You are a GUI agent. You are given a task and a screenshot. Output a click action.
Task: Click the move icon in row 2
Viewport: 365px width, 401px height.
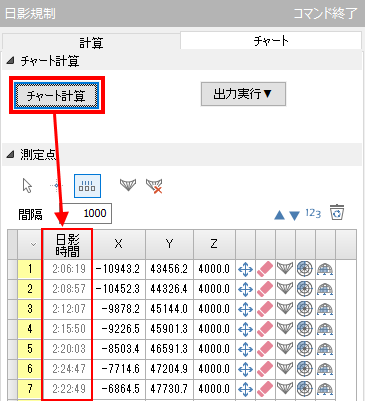tap(246, 289)
